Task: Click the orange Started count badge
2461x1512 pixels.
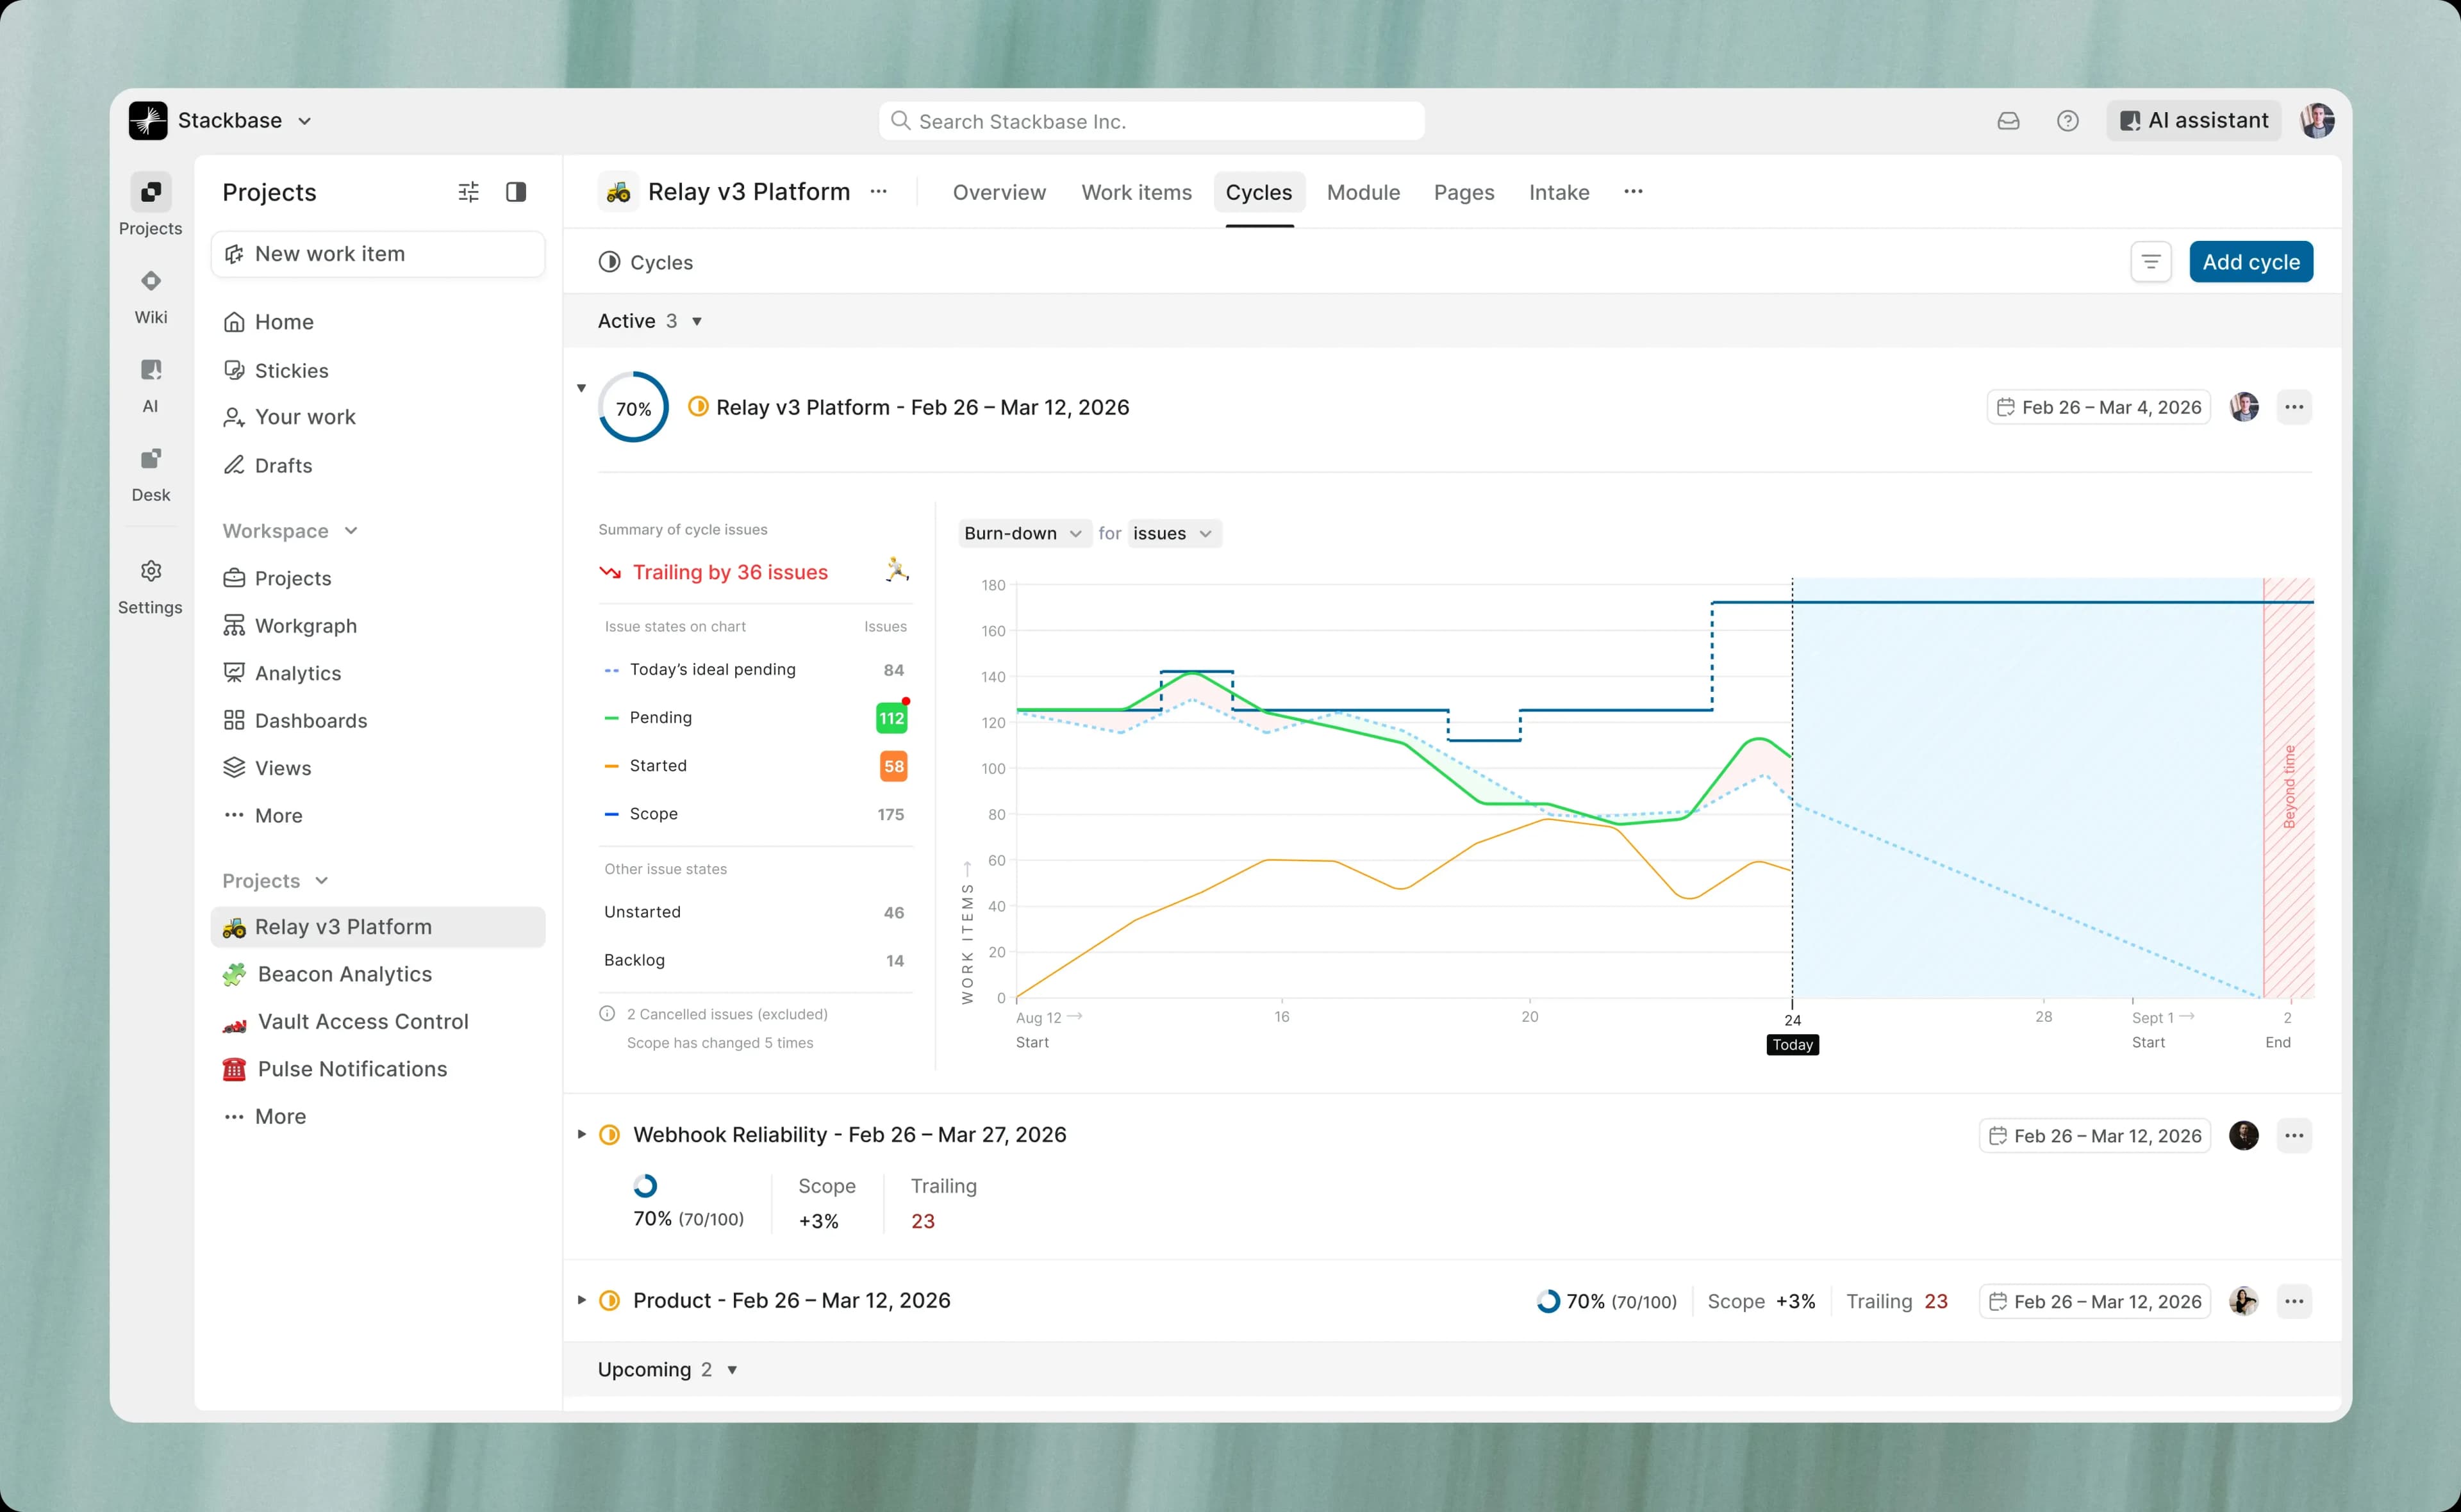Action: 893,766
